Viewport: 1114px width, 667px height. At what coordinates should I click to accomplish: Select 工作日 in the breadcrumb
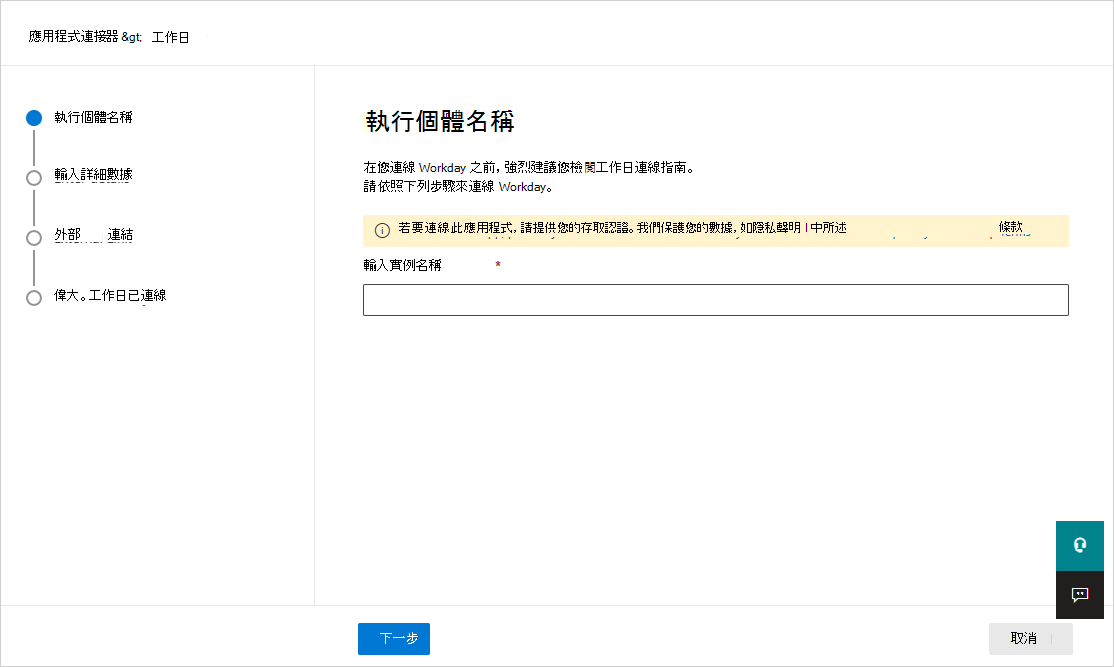click(170, 36)
